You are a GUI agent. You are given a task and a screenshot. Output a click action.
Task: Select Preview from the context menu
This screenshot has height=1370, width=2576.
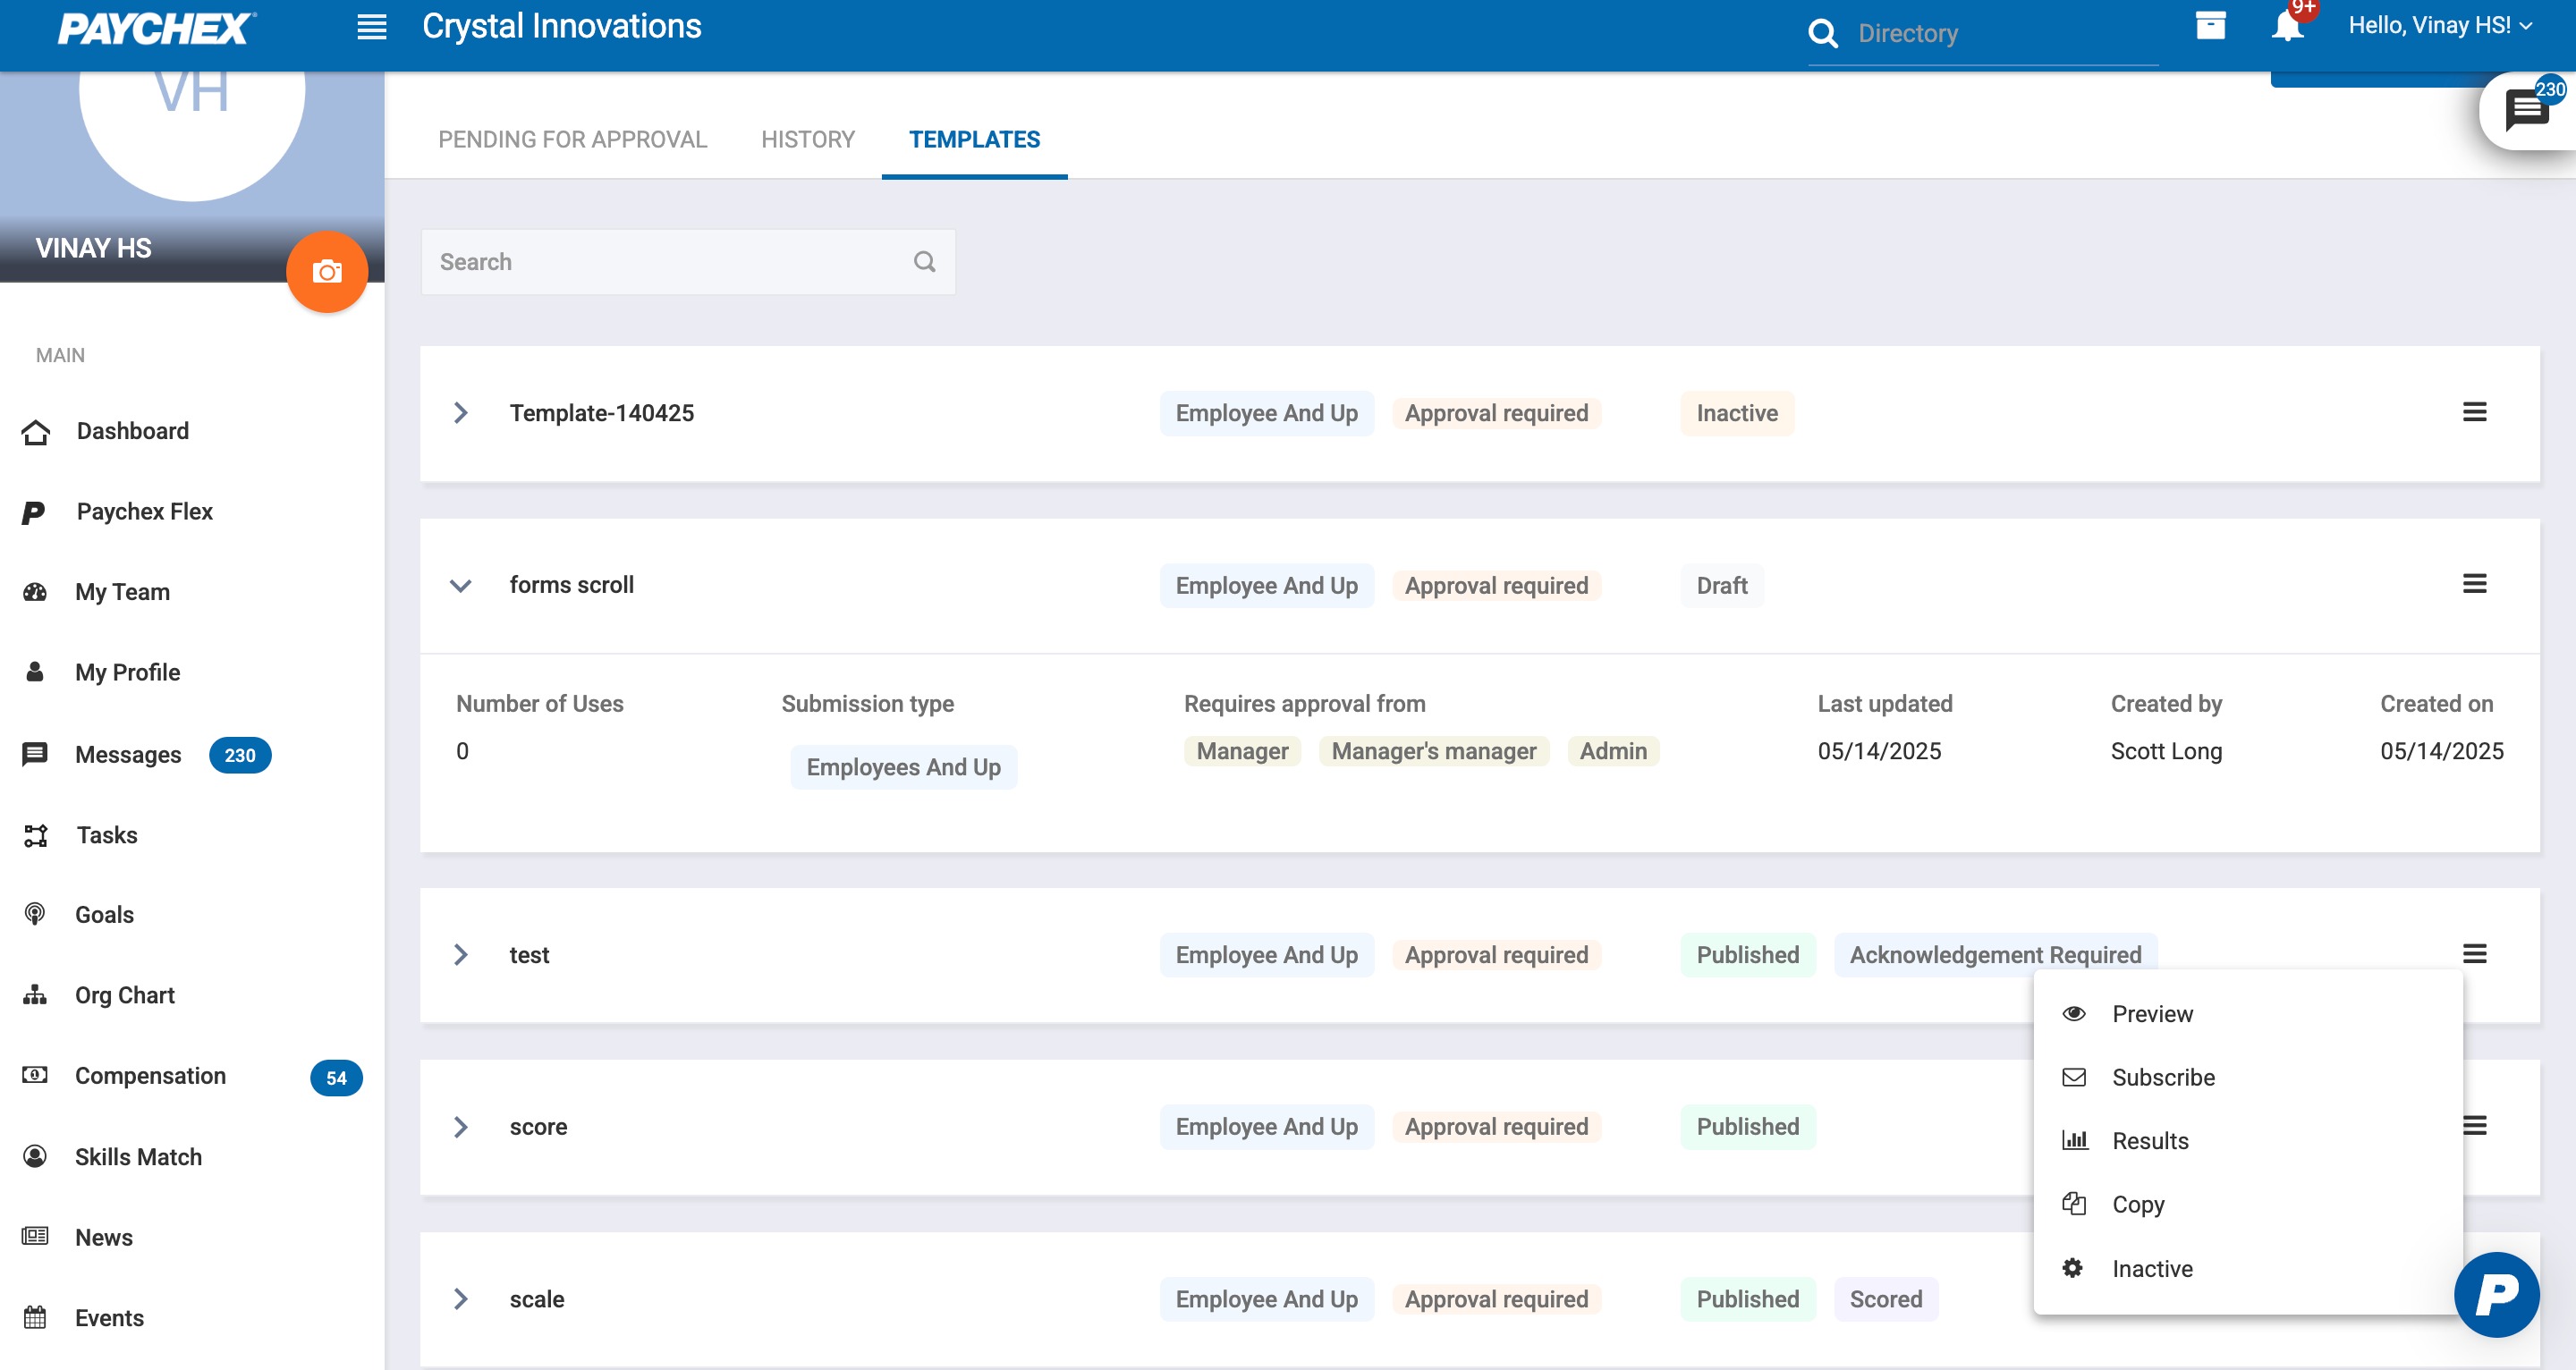tap(2151, 1014)
